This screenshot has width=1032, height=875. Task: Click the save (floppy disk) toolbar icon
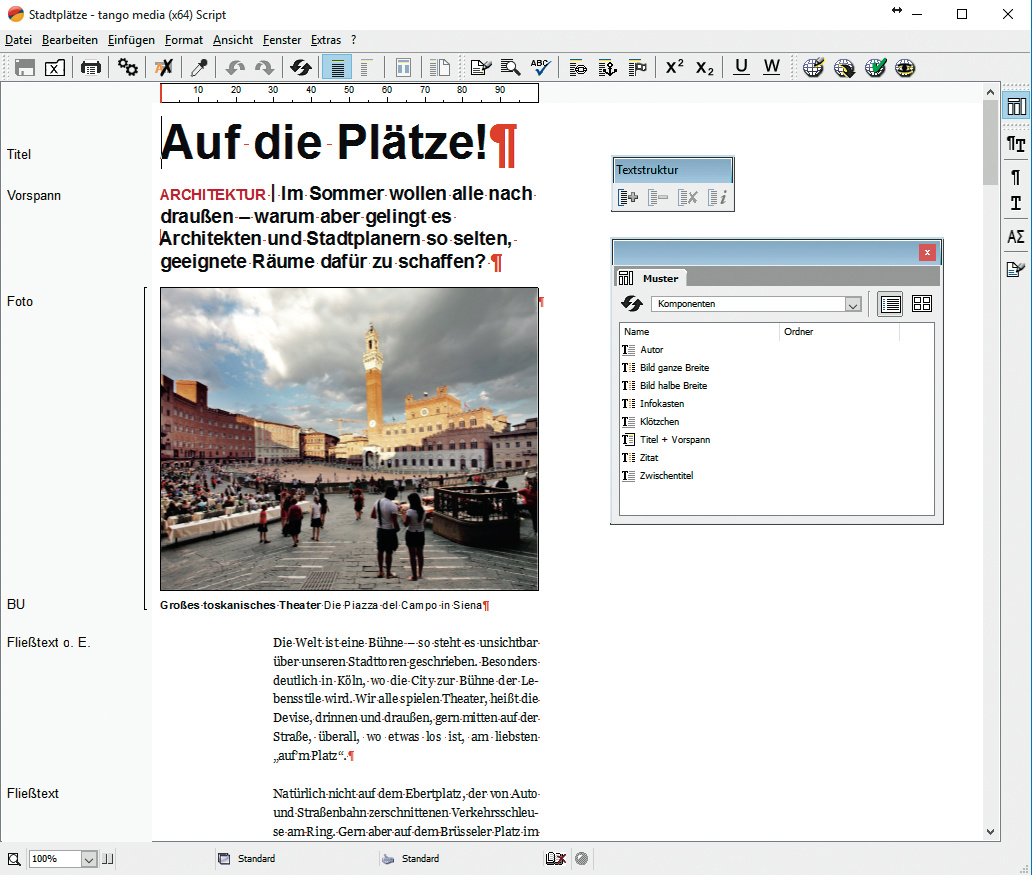coord(25,68)
